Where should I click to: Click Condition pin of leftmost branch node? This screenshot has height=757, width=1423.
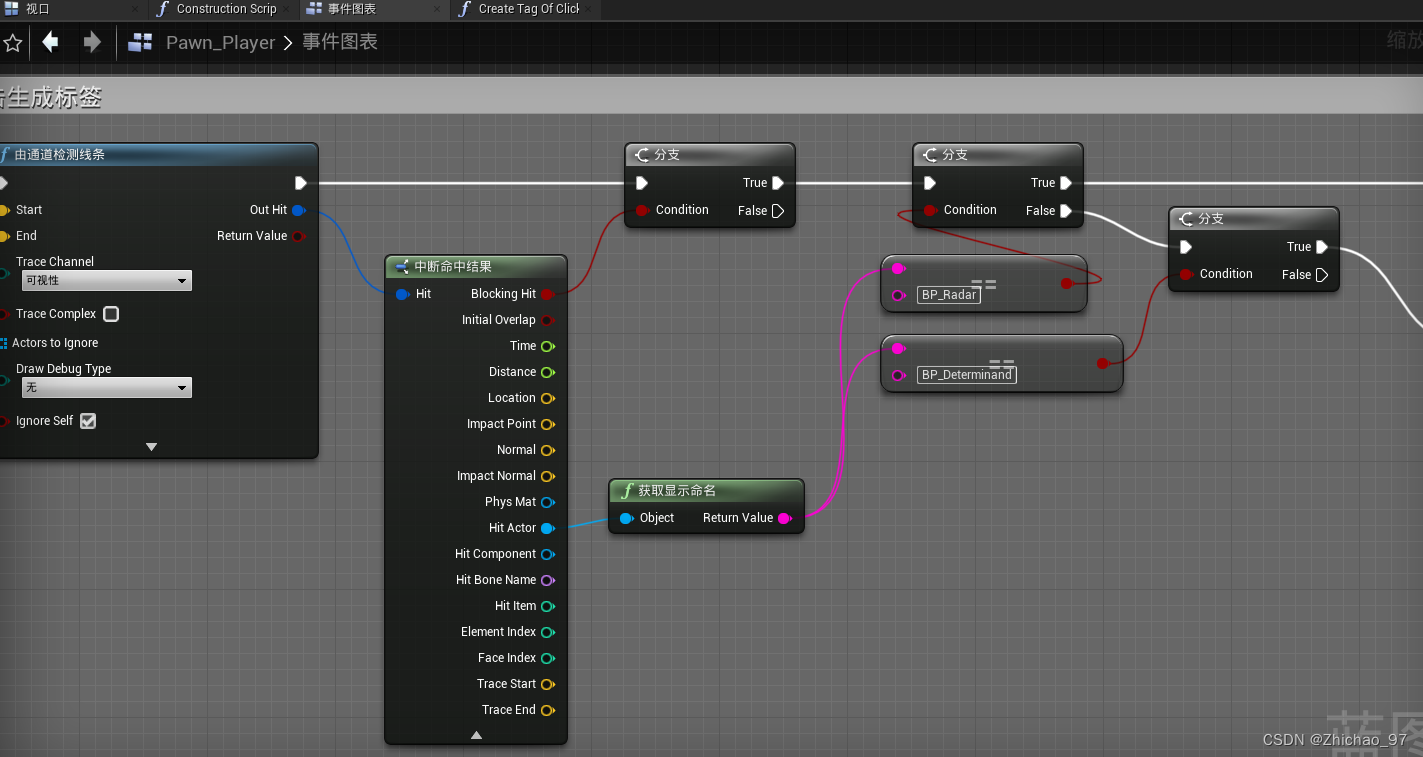(x=642, y=210)
